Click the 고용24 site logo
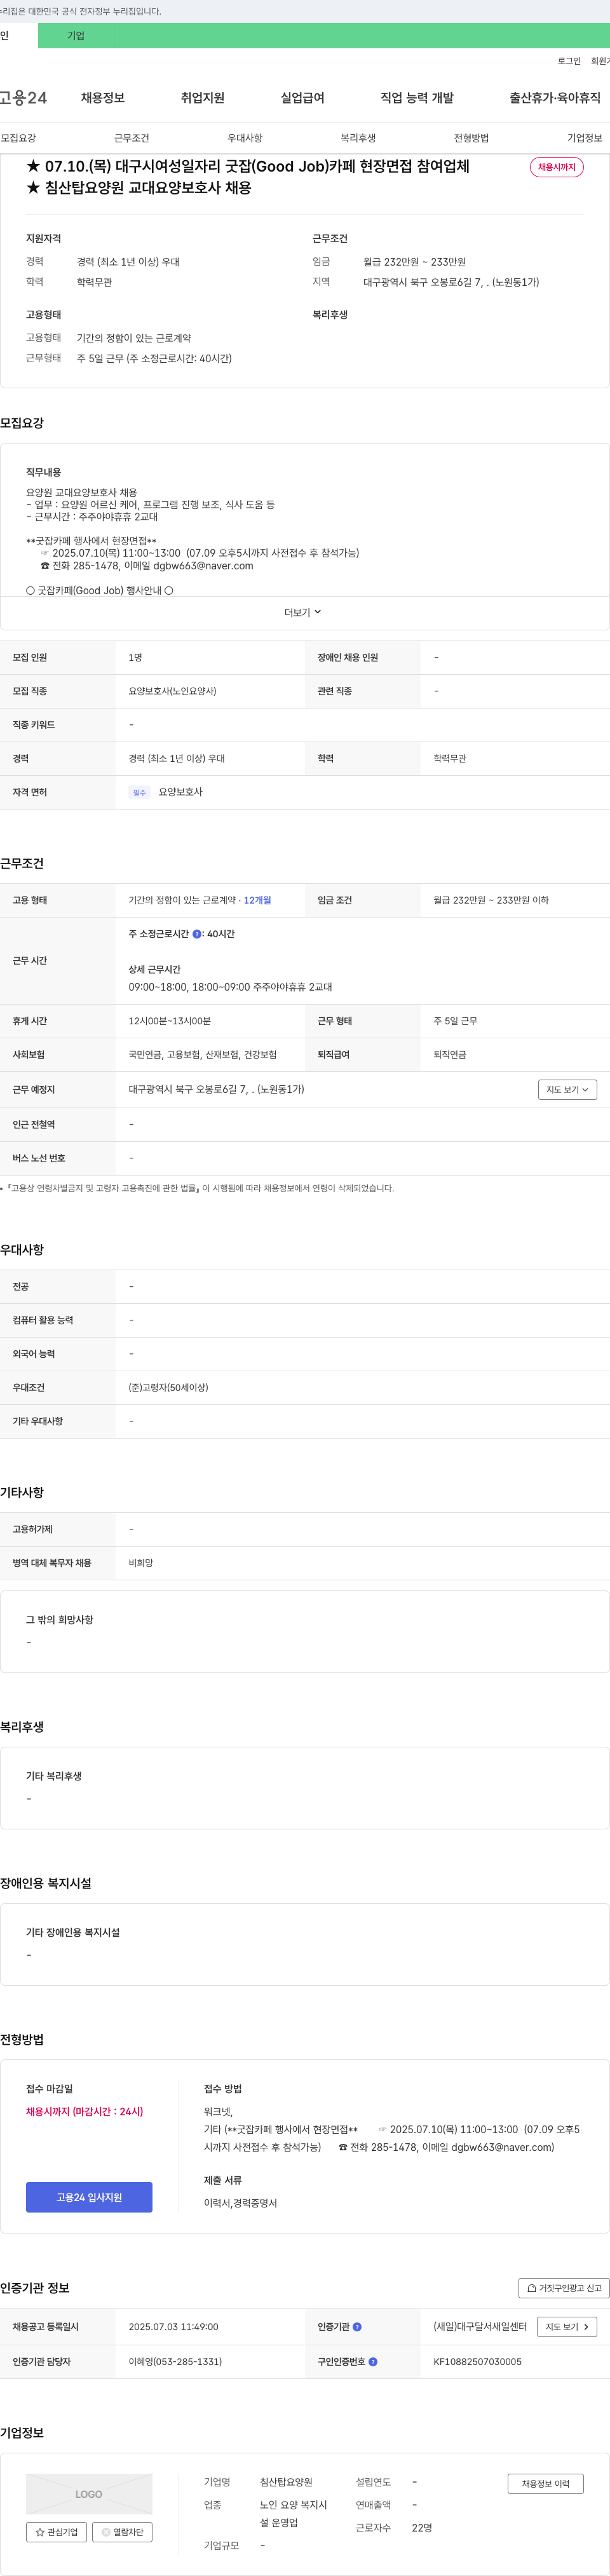The width and height of the screenshot is (610, 2576). coord(23,98)
